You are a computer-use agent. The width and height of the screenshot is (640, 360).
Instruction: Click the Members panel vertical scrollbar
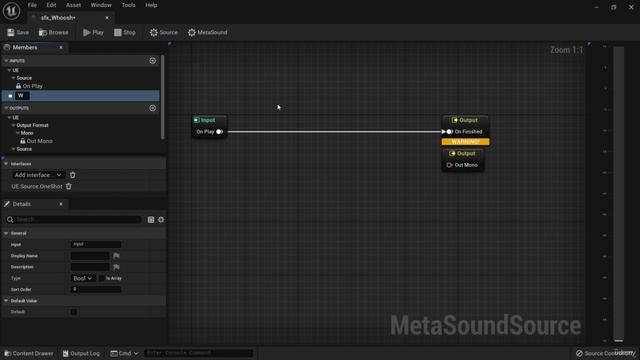(x=162, y=97)
